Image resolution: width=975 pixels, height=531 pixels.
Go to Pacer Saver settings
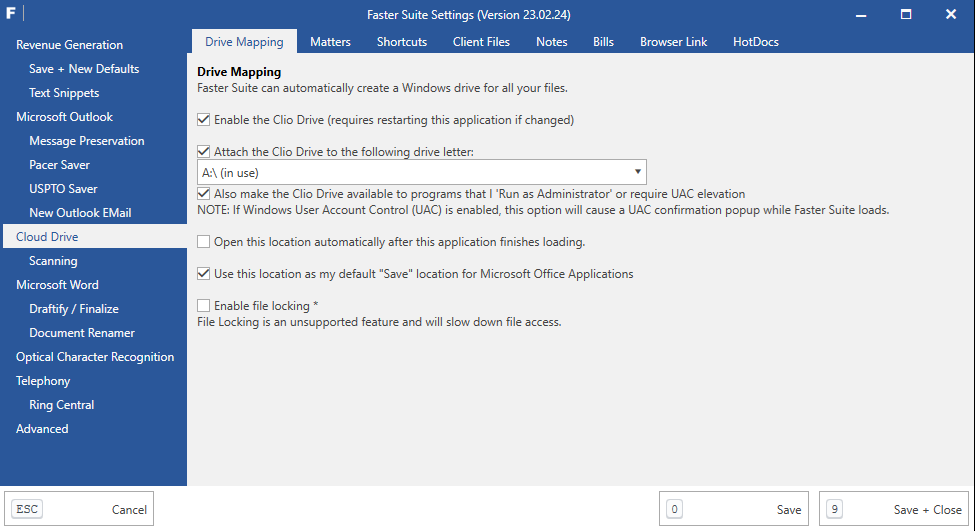(x=59, y=165)
